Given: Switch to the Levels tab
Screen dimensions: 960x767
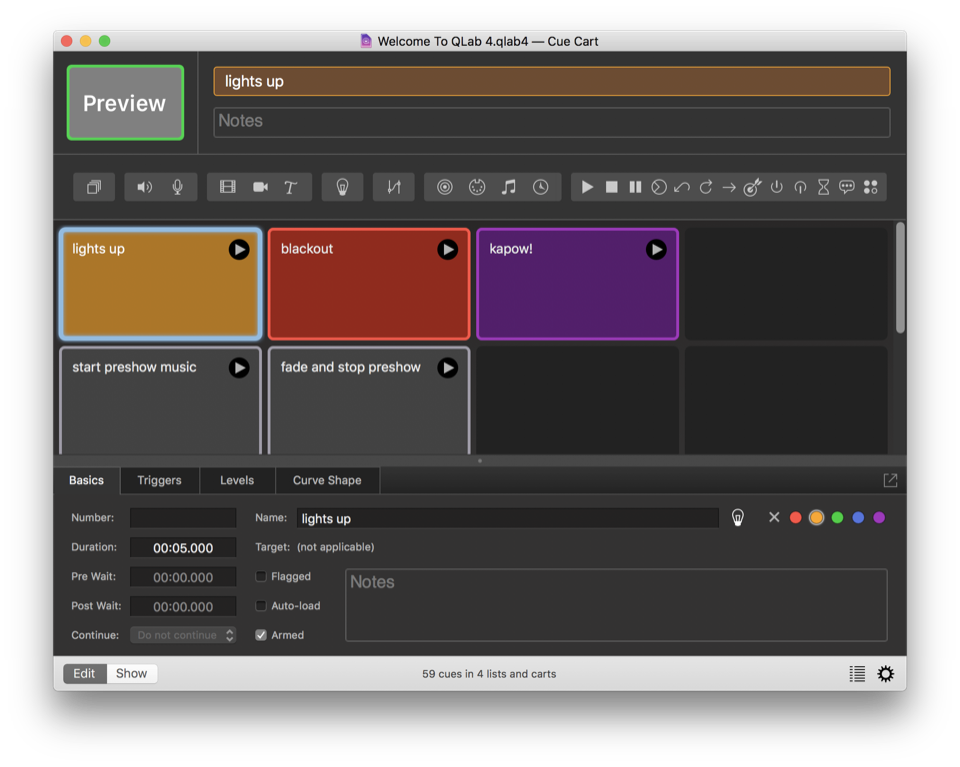Looking at the screenshot, I should pos(237,480).
